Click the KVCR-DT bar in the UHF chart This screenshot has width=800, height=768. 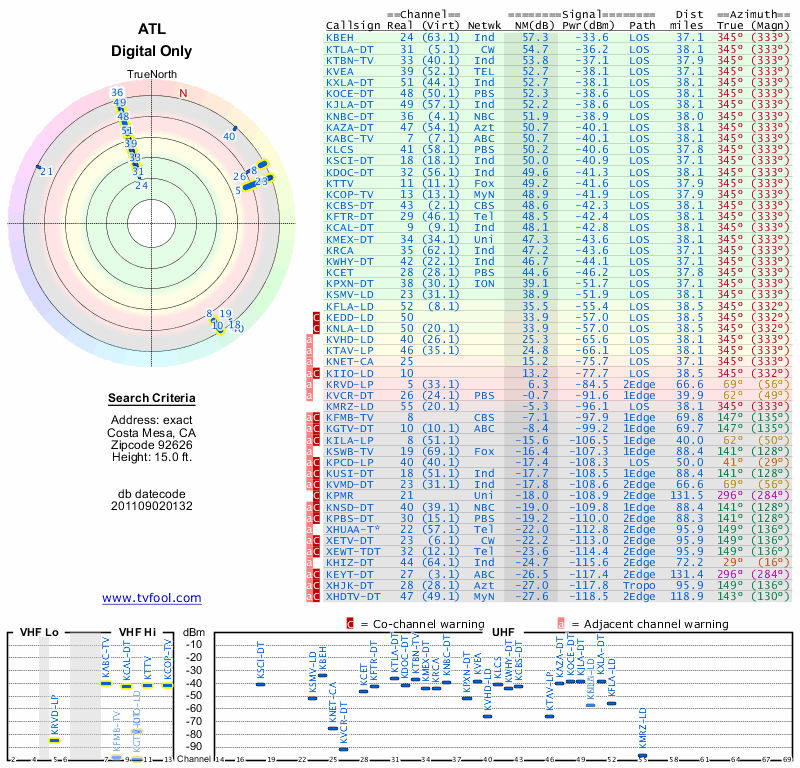pos(343,749)
